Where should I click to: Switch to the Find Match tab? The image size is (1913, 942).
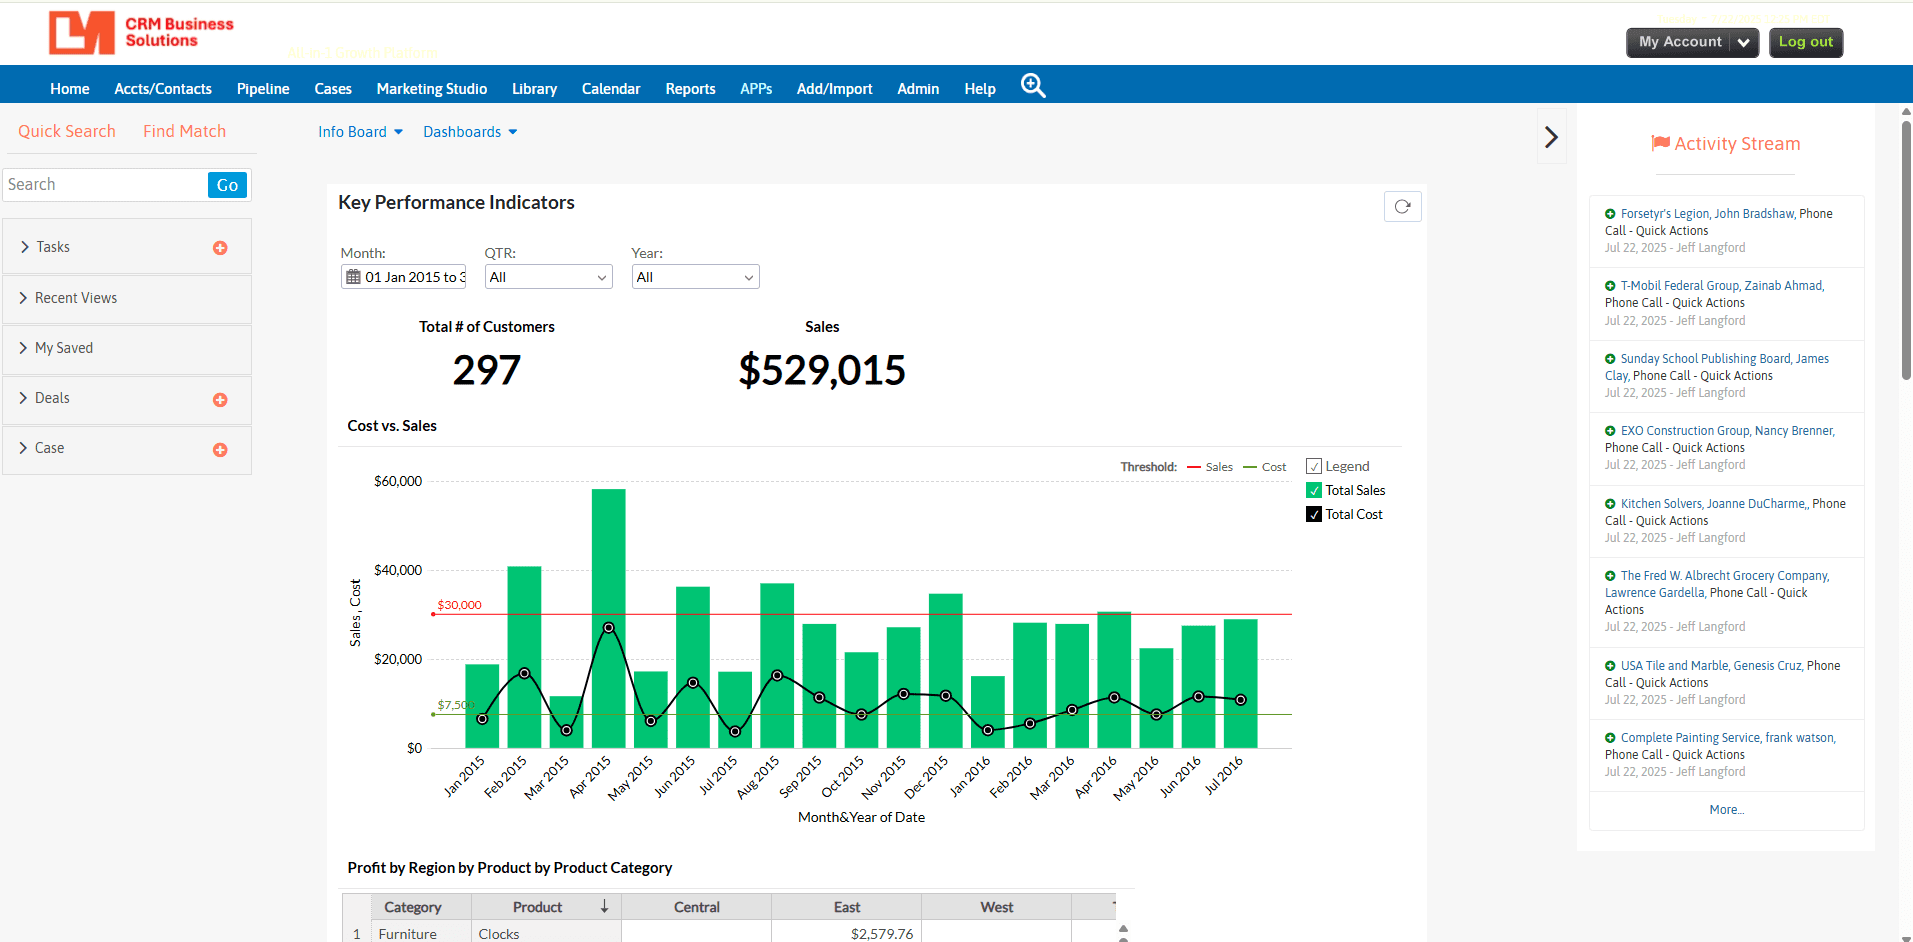[183, 130]
